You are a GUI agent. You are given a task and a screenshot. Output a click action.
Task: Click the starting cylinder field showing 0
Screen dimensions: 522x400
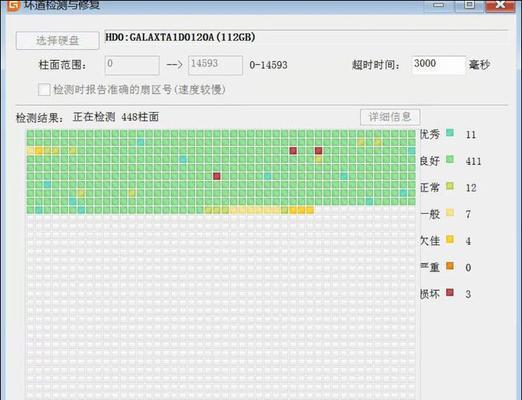(132, 65)
